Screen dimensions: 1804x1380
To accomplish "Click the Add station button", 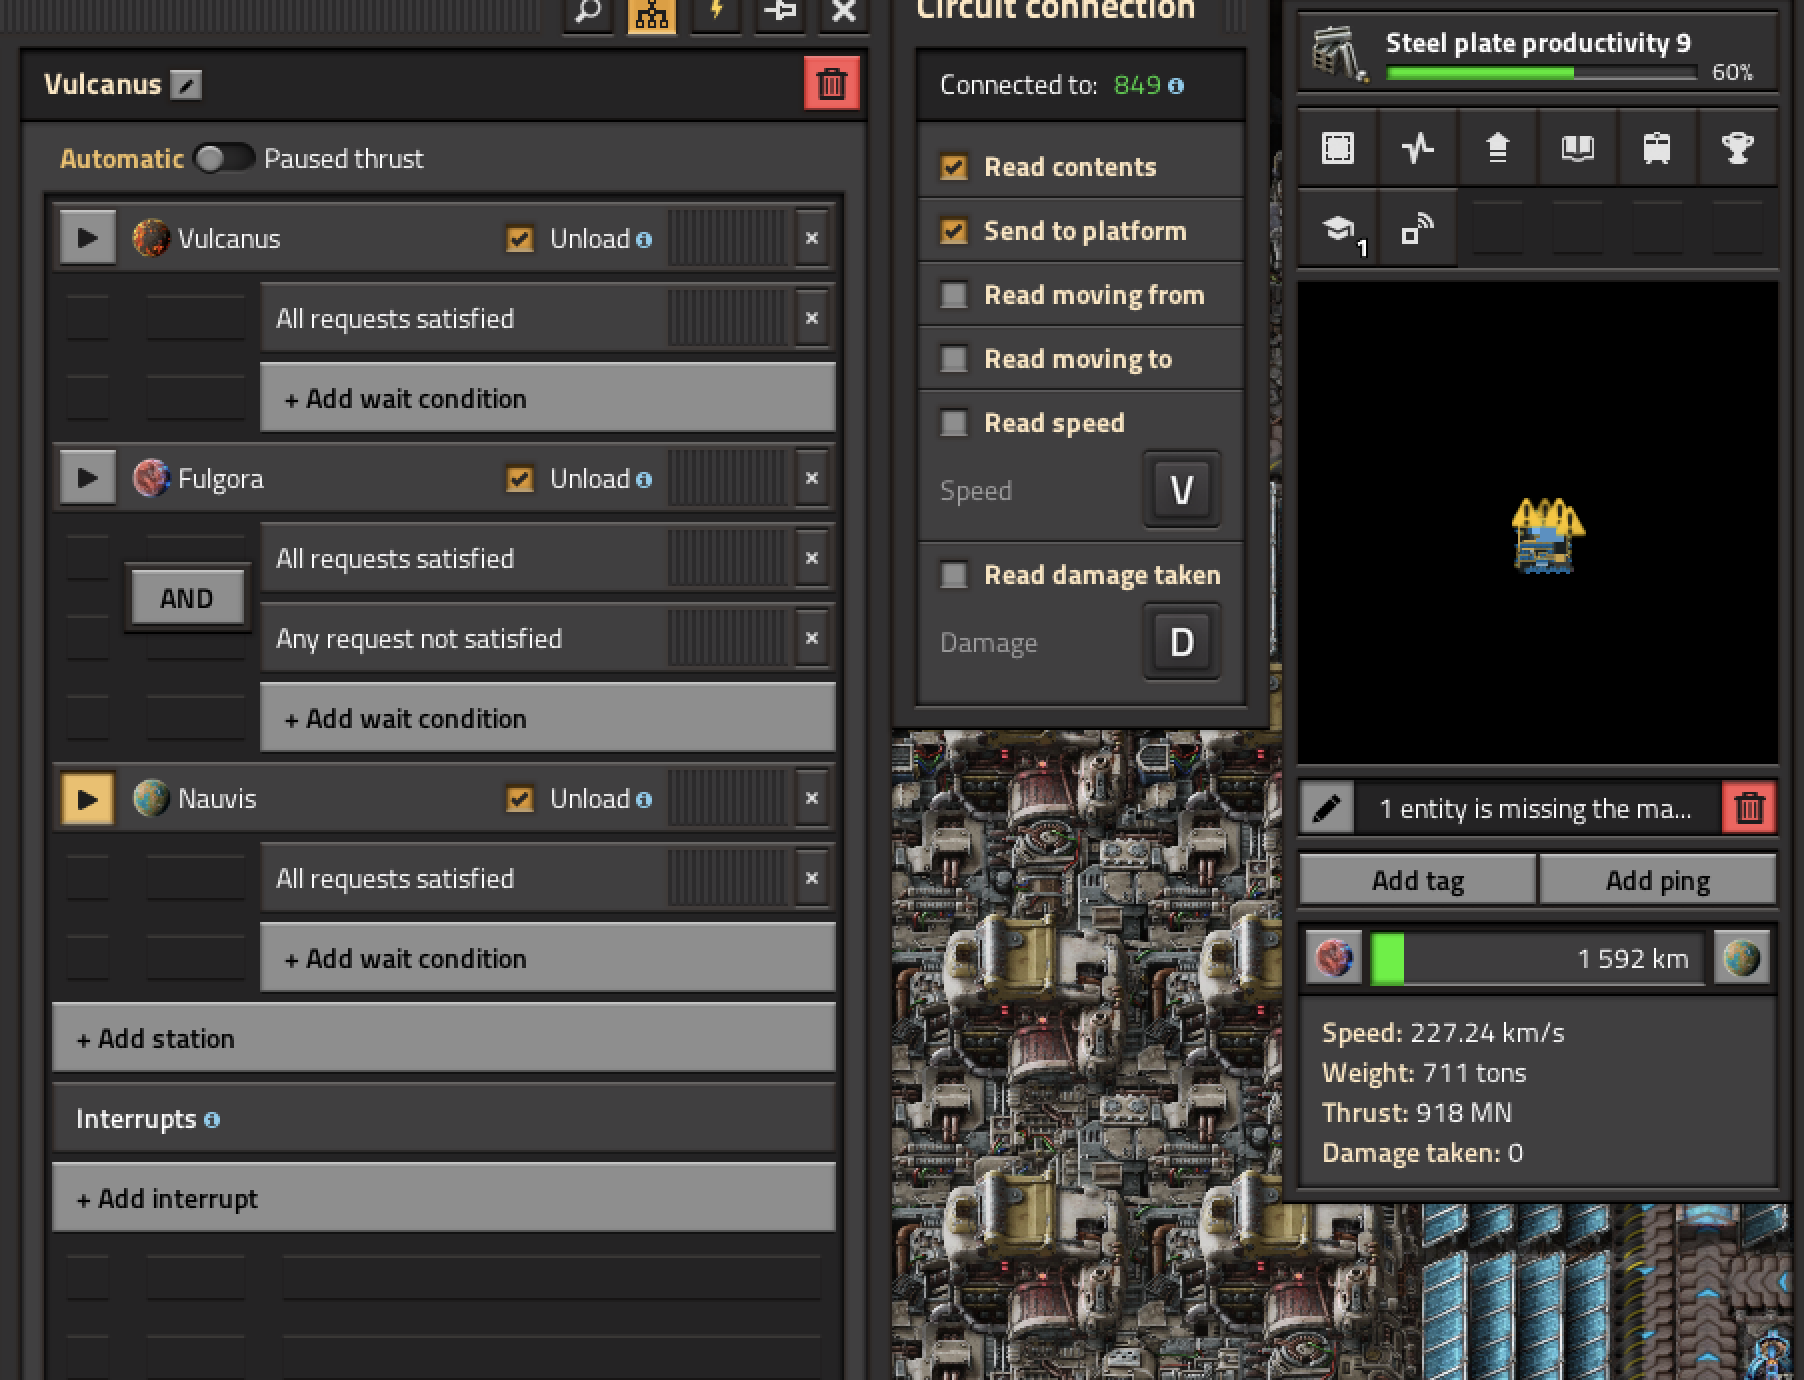I will [443, 1038].
